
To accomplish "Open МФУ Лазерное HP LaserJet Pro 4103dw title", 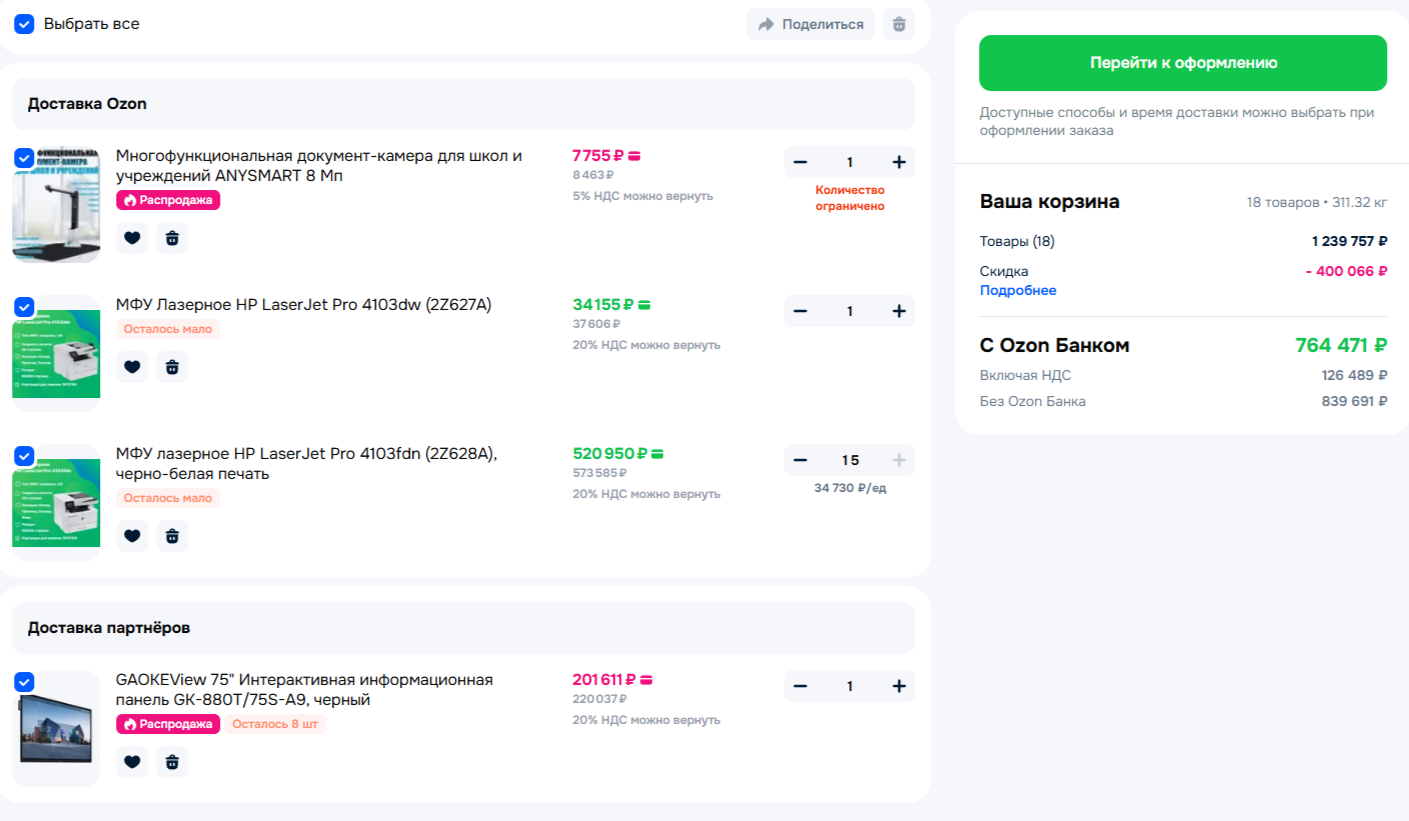I will (x=304, y=305).
